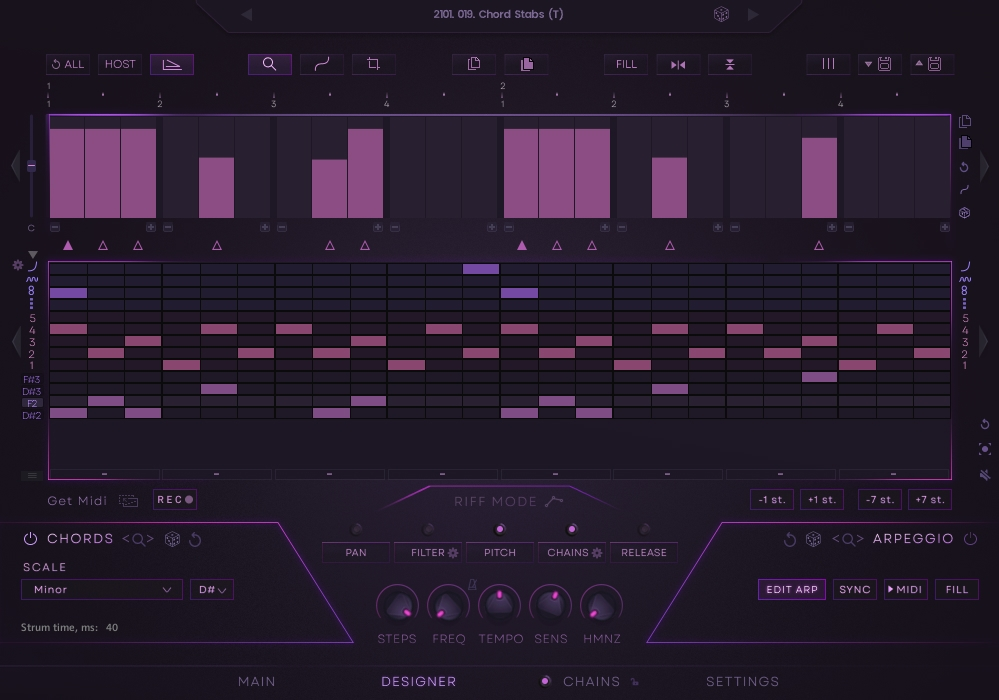Click the paste pattern icon in toolbar
The image size is (999, 700).
tap(526, 64)
